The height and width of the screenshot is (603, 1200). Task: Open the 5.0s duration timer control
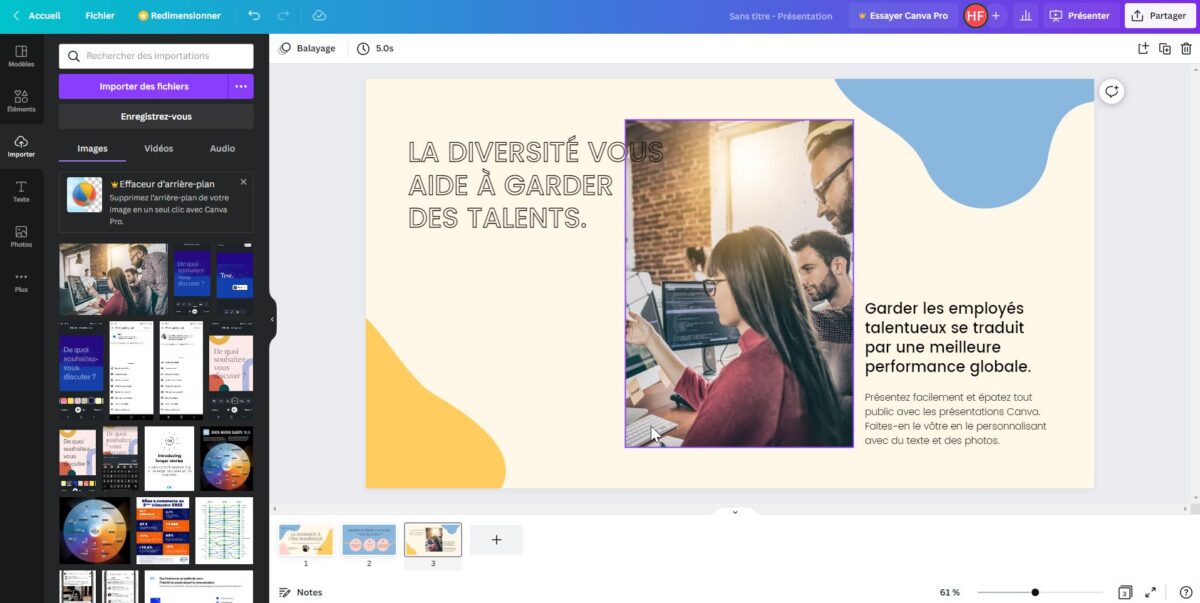377,47
